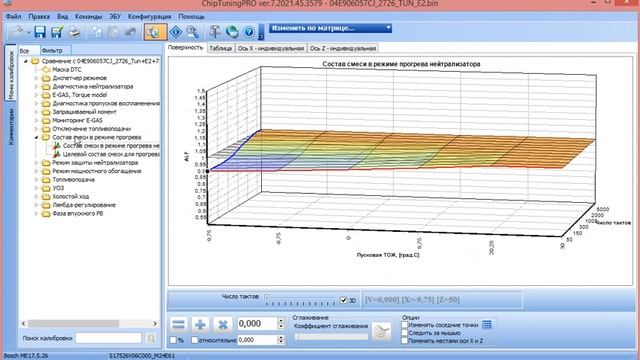640x360 pixels.
Task: Open the Вид menu
Action: (x=62, y=17)
